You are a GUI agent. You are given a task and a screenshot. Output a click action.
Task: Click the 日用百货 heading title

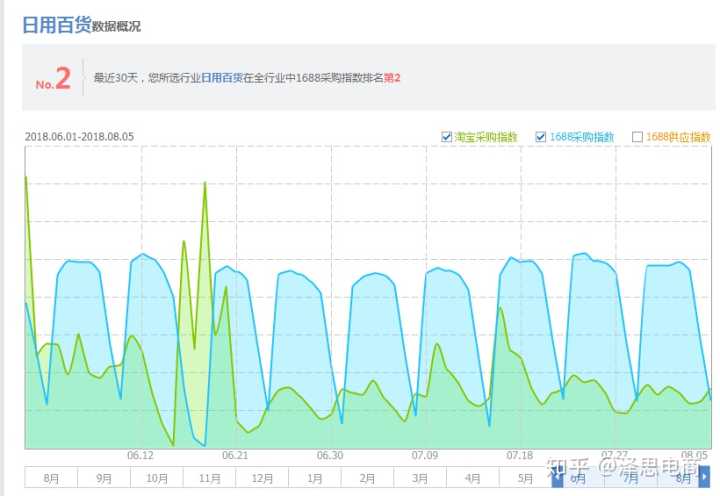click(56, 25)
